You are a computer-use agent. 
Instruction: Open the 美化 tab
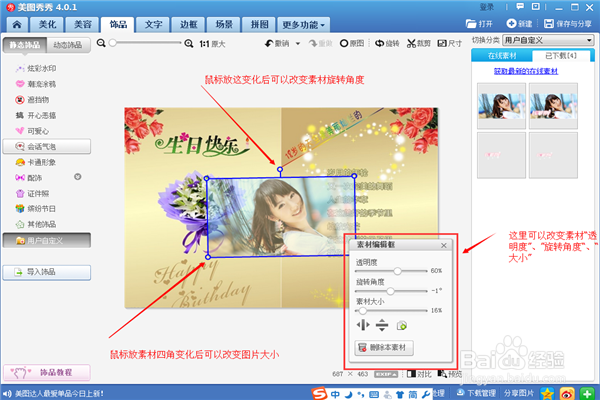(47, 24)
